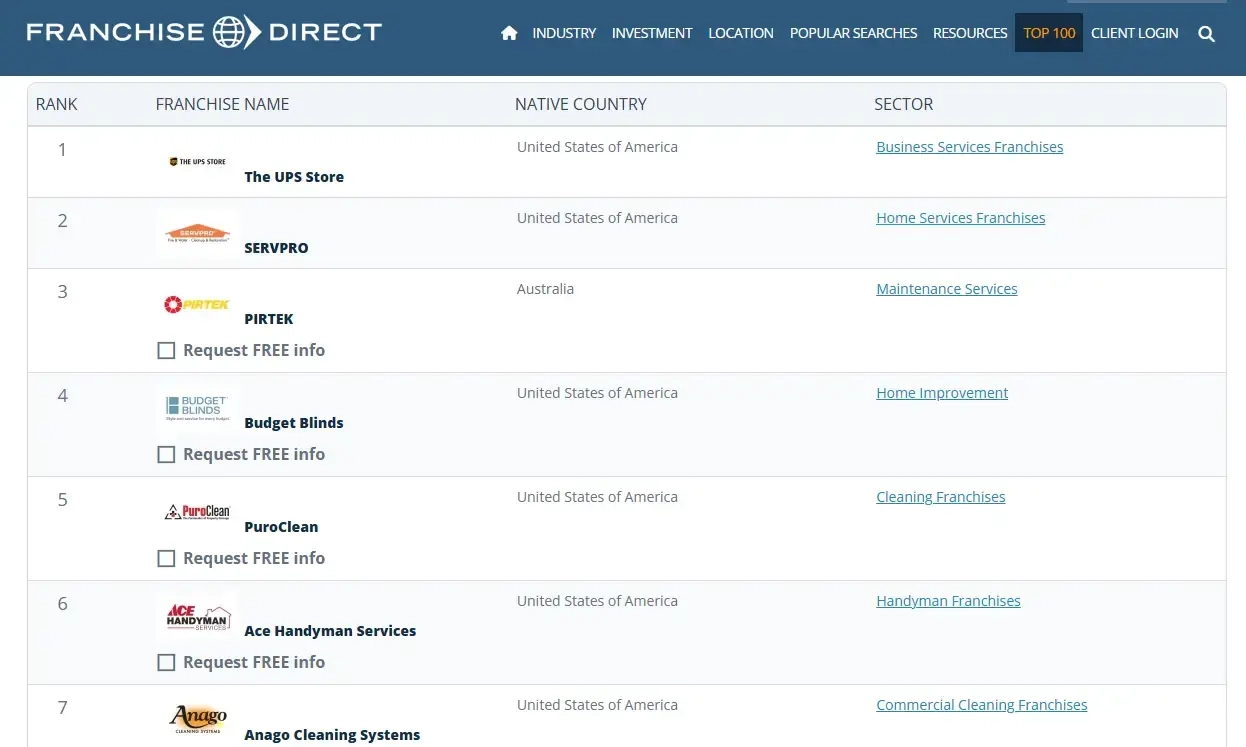Tick Budget Blinds Request FREE info checkbox
This screenshot has height=747, width=1246.
coord(167,455)
